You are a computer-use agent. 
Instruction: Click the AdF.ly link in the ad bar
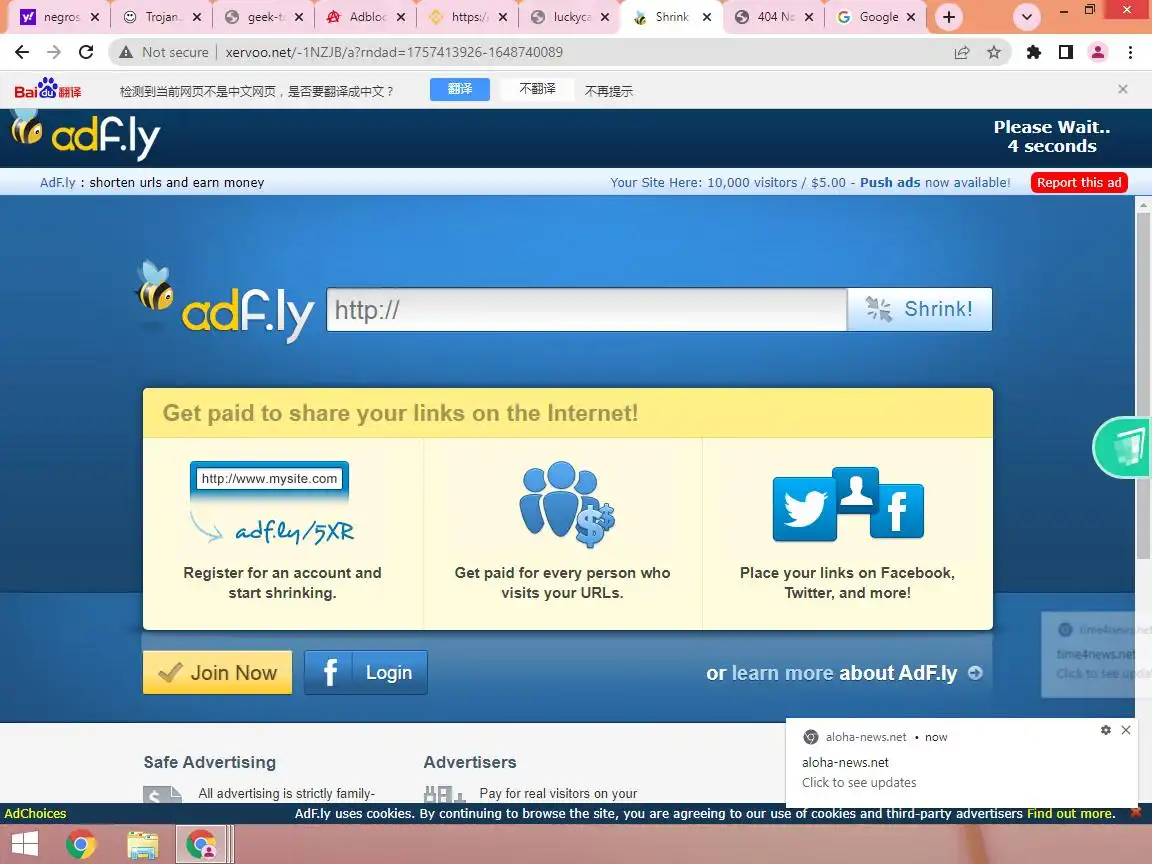57,182
